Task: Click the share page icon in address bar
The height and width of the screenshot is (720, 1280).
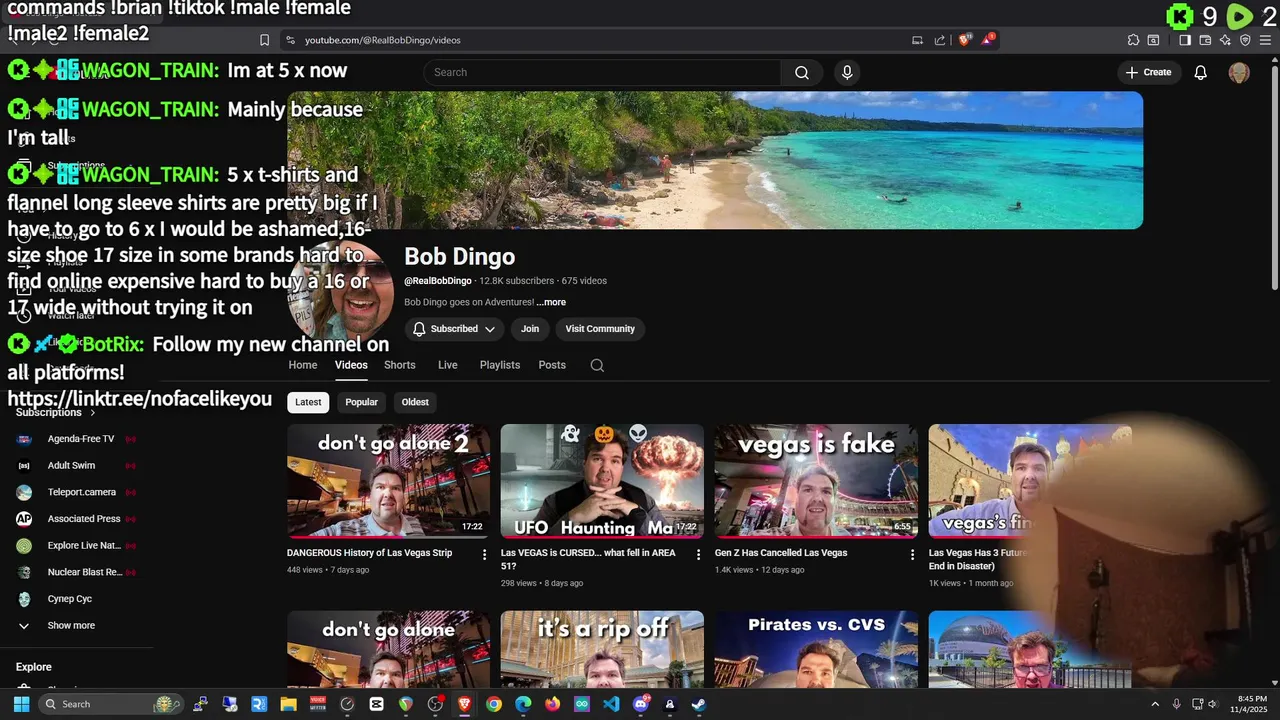Action: (x=940, y=40)
